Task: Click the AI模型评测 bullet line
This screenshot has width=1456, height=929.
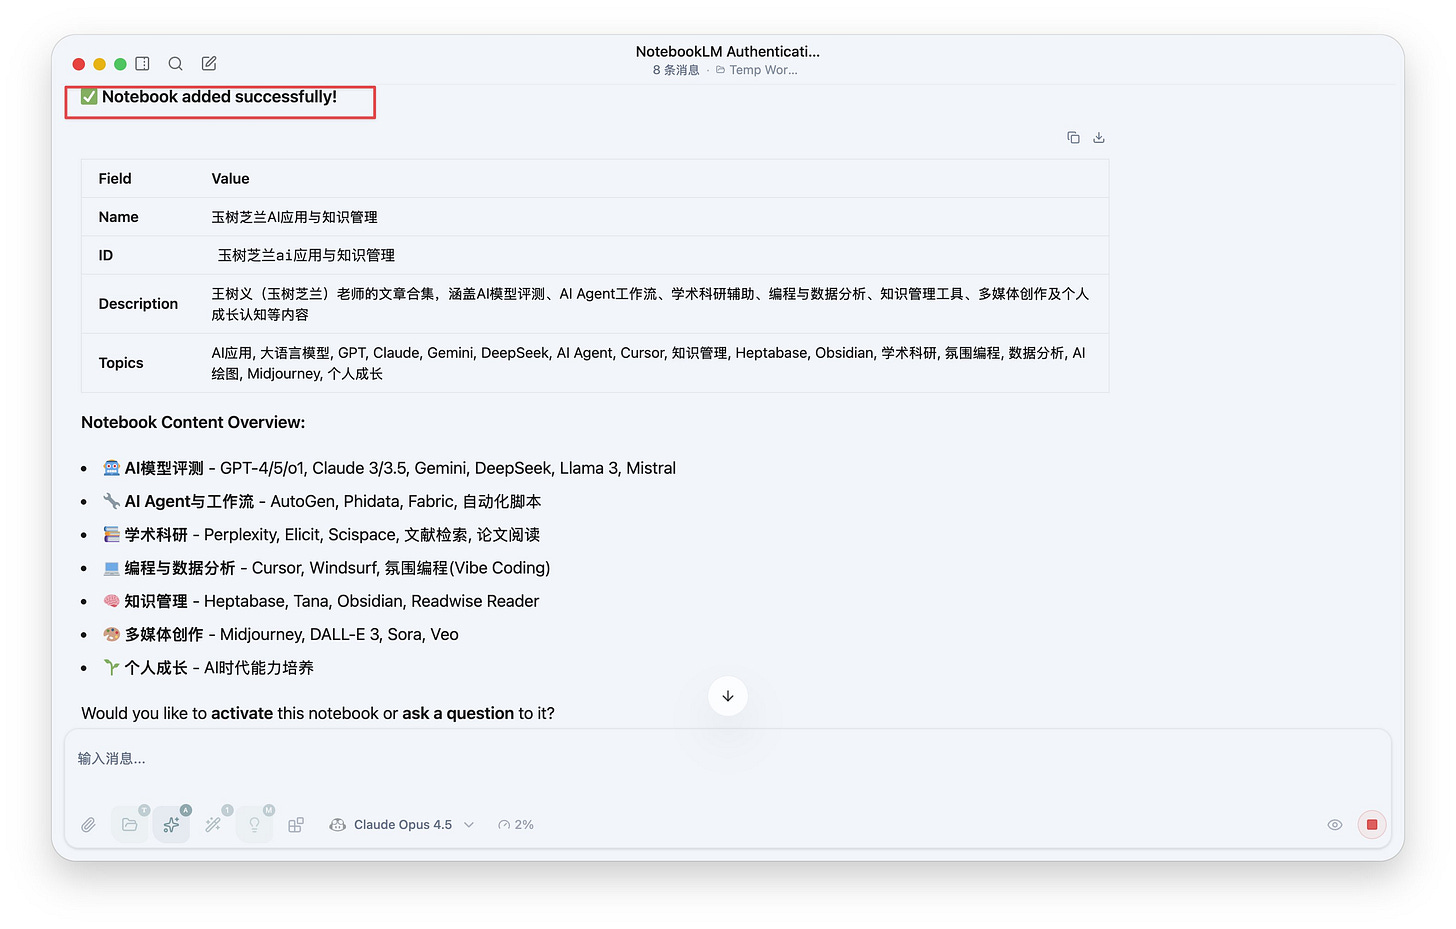Action: pyautogui.click(x=390, y=468)
